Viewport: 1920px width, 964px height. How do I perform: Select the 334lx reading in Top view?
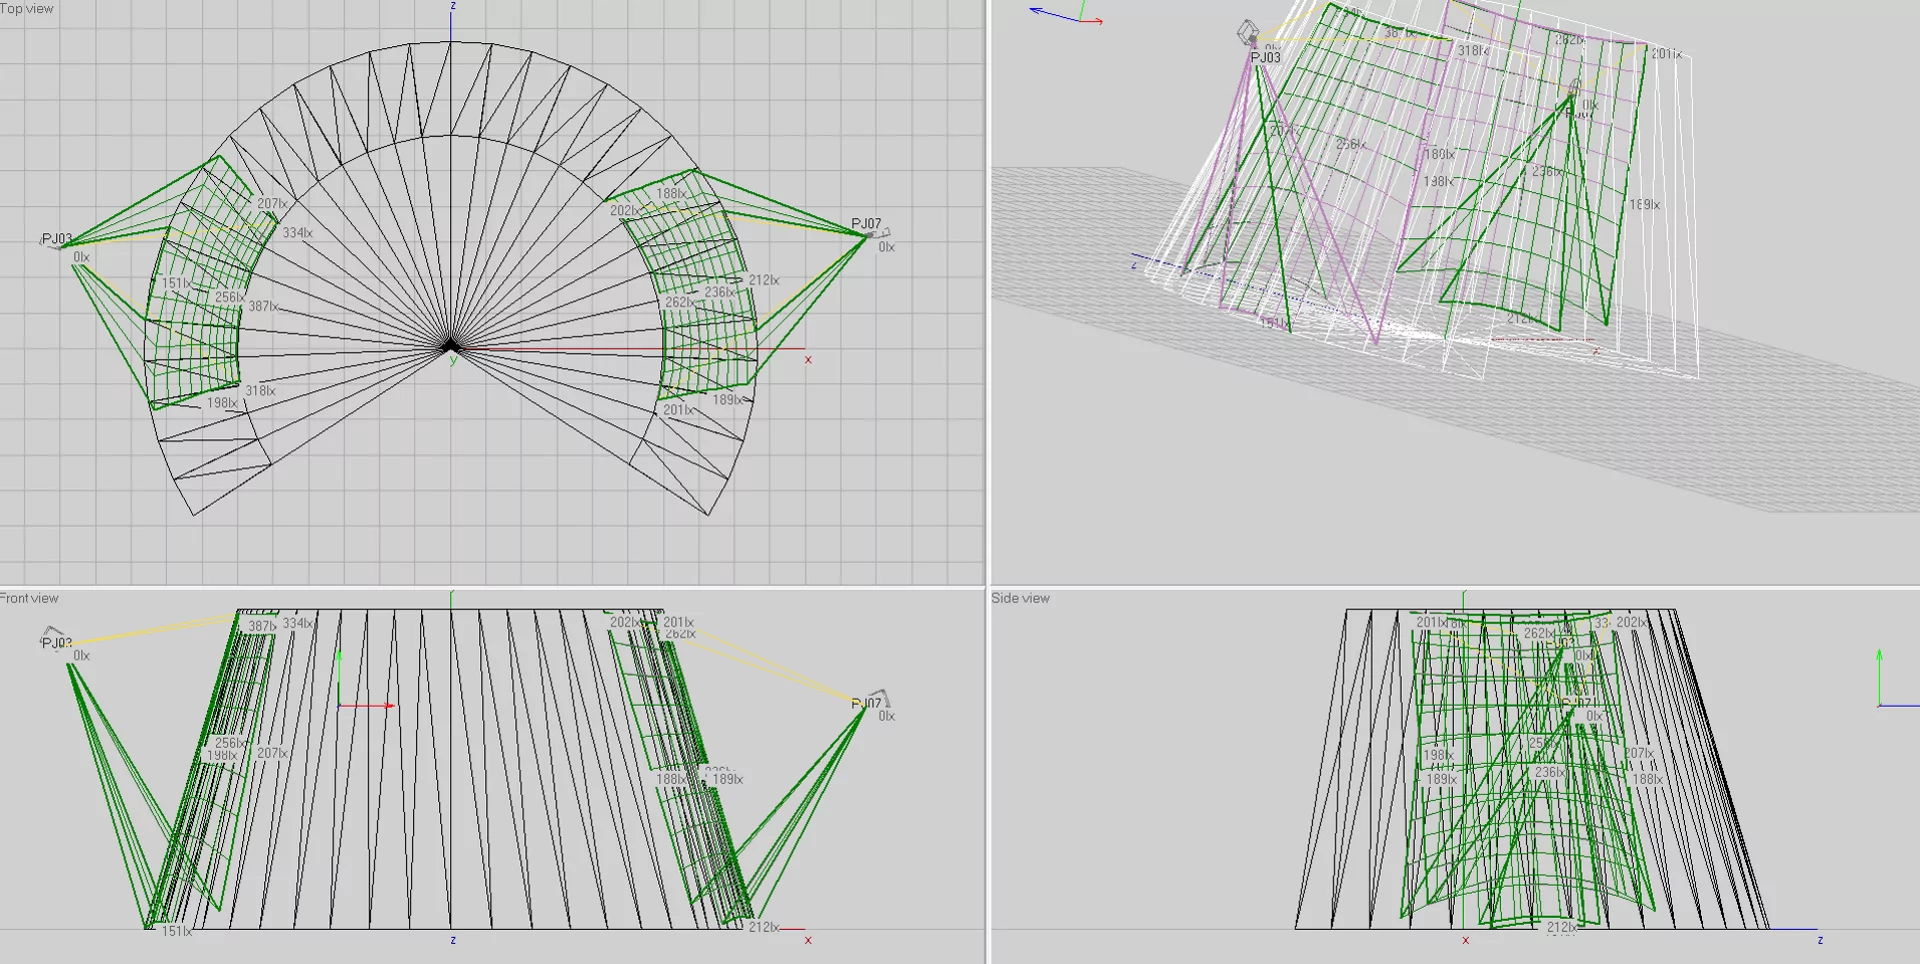(x=297, y=233)
